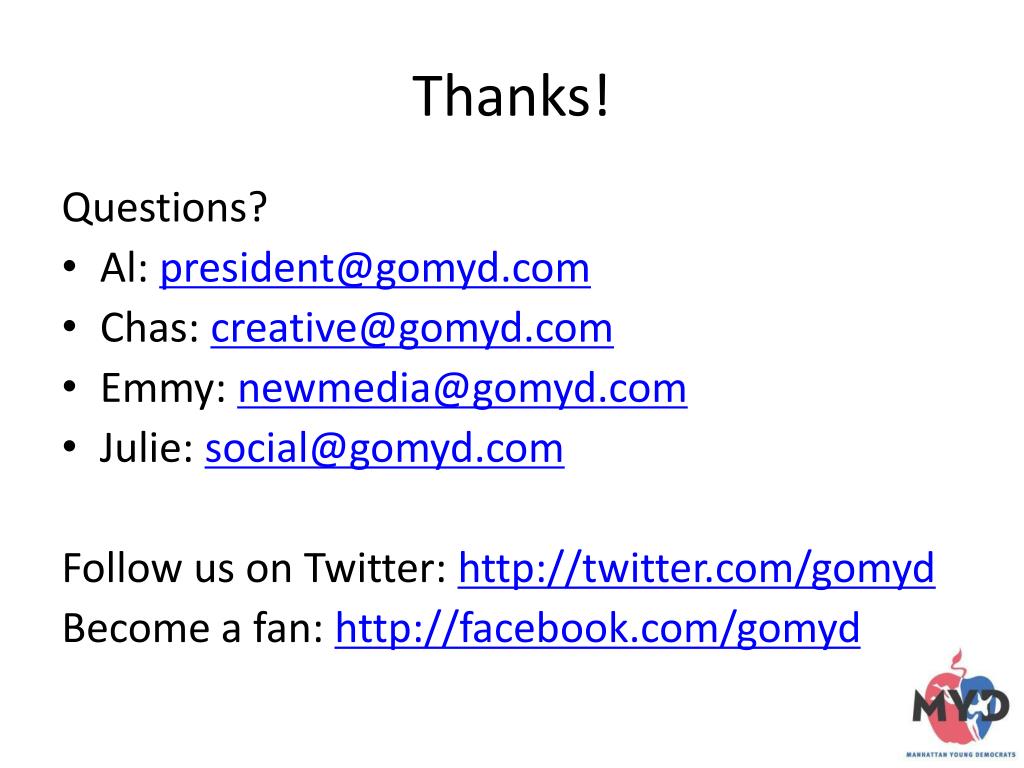Open the president@gomyd.com email link
The width and height of the screenshot is (1024, 768).
tap(375, 268)
